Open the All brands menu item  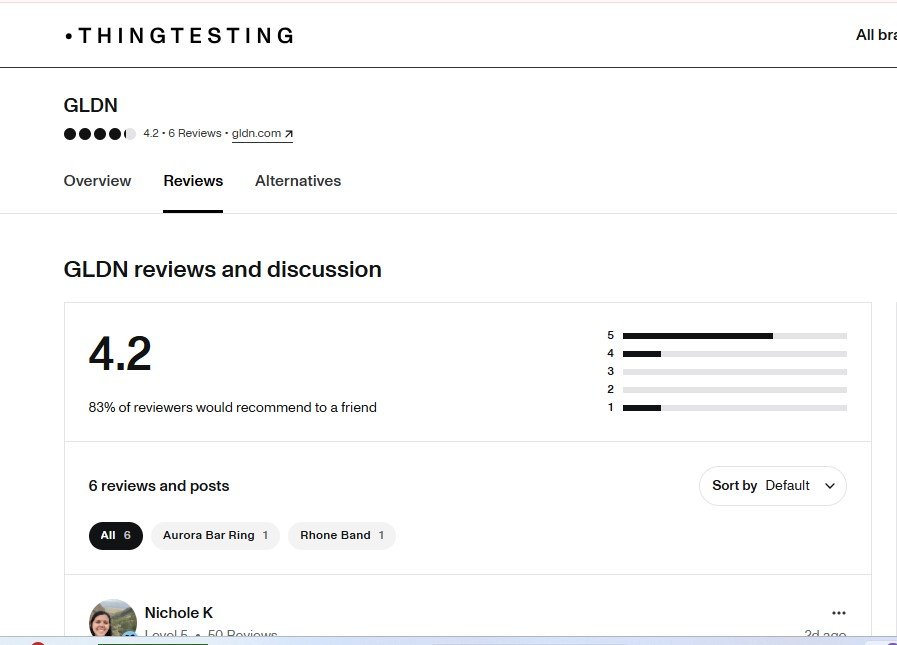click(876, 35)
